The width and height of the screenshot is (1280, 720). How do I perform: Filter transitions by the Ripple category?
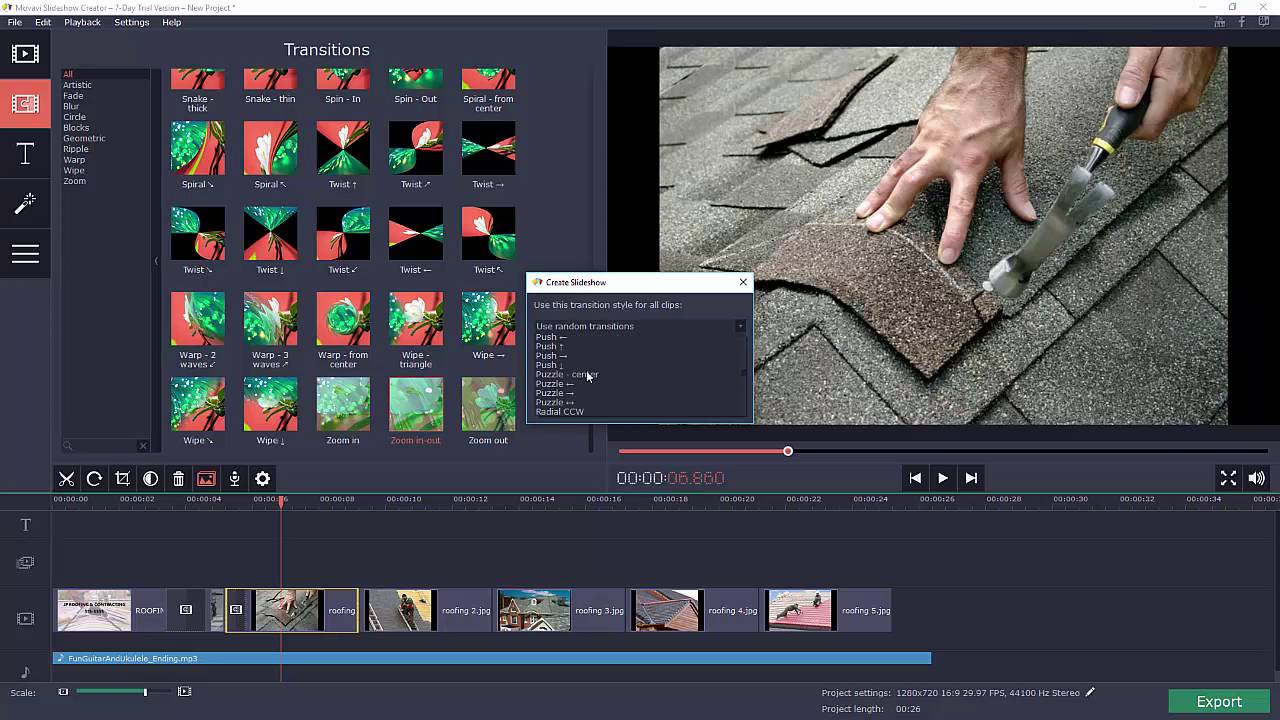click(x=75, y=149)
